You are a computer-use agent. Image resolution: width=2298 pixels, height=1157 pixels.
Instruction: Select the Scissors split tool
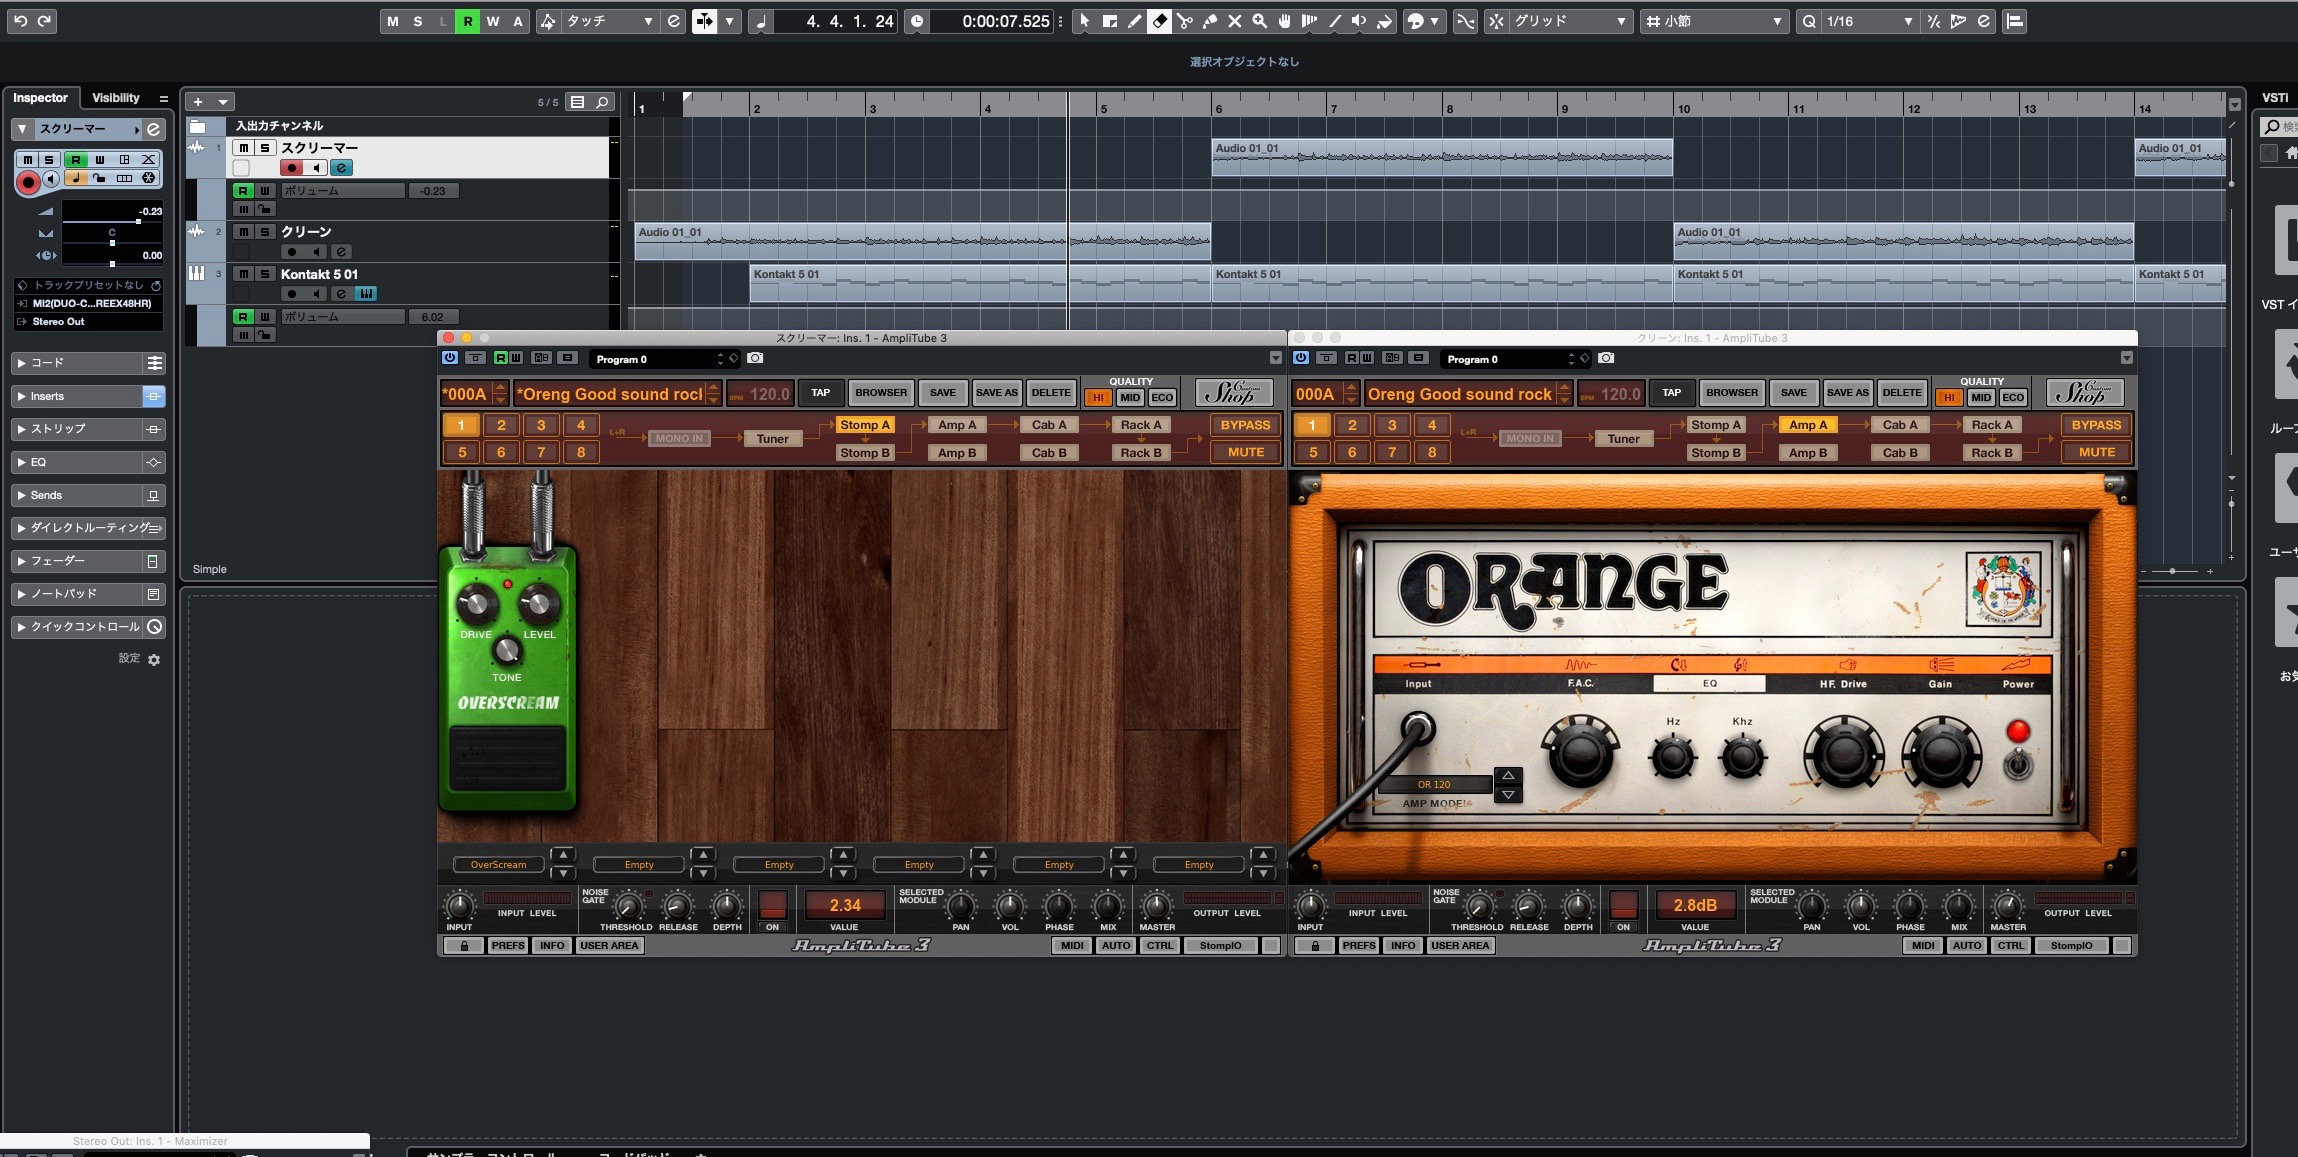point(1185,21)
